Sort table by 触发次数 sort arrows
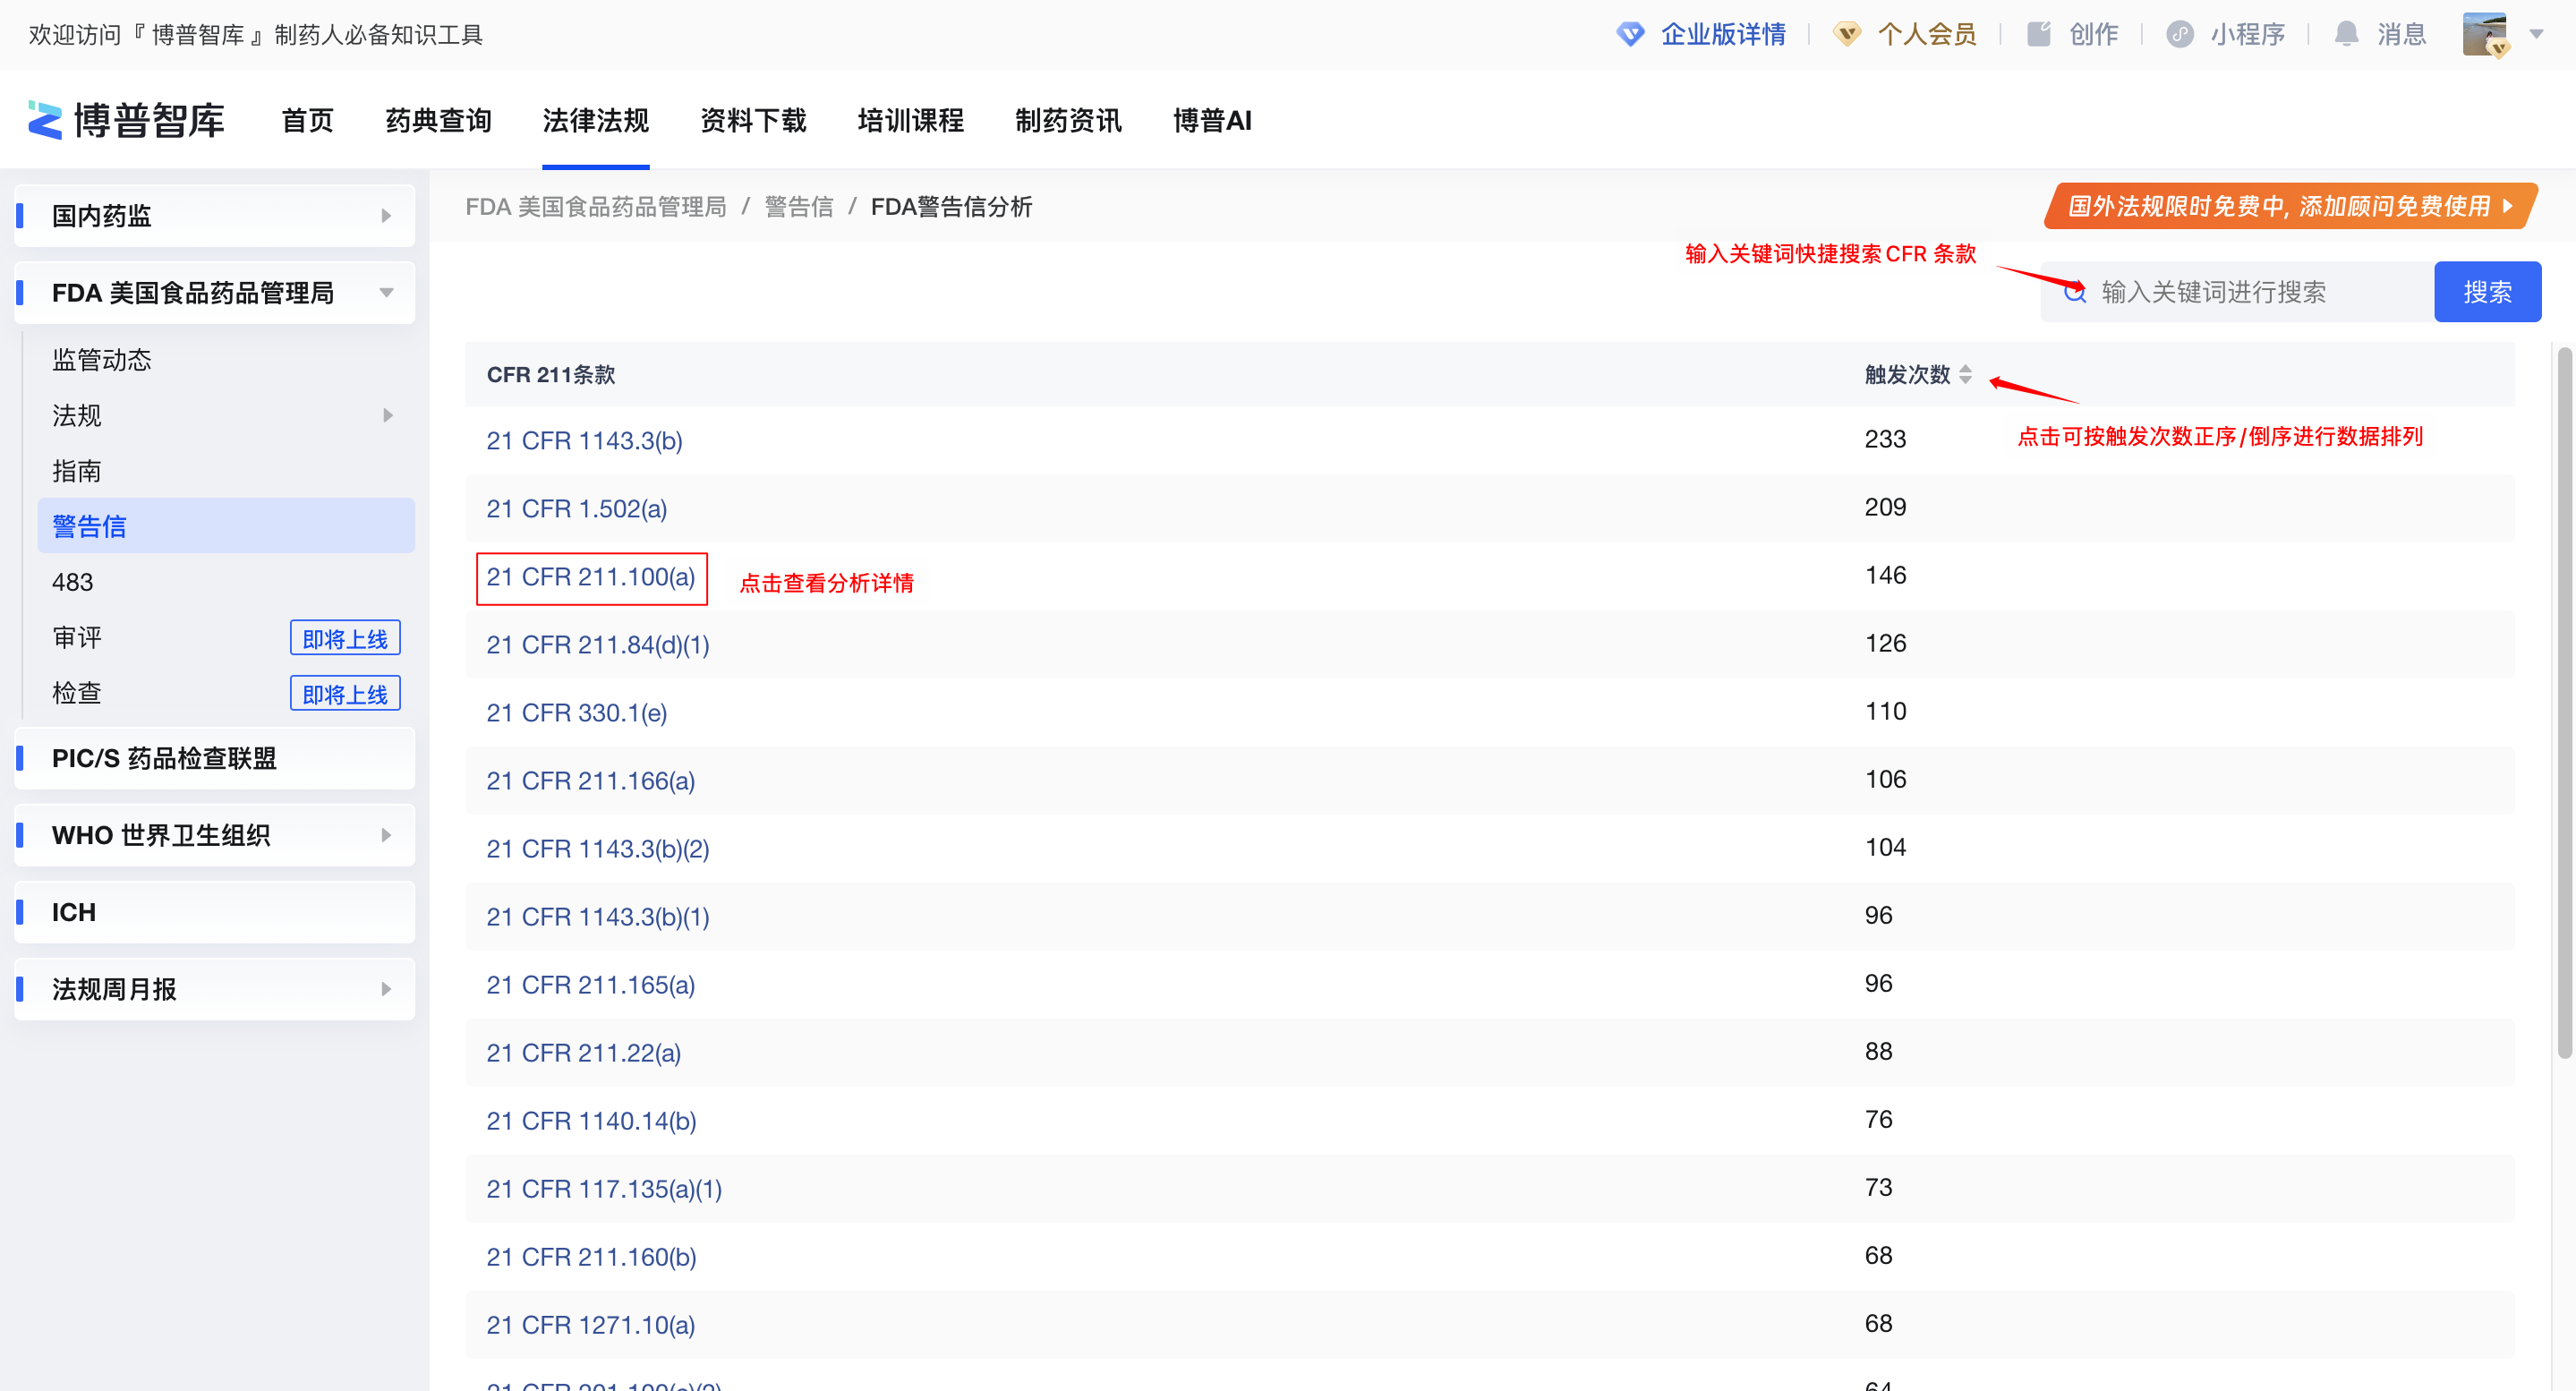The image size is (2576, 1391). 1965,374
